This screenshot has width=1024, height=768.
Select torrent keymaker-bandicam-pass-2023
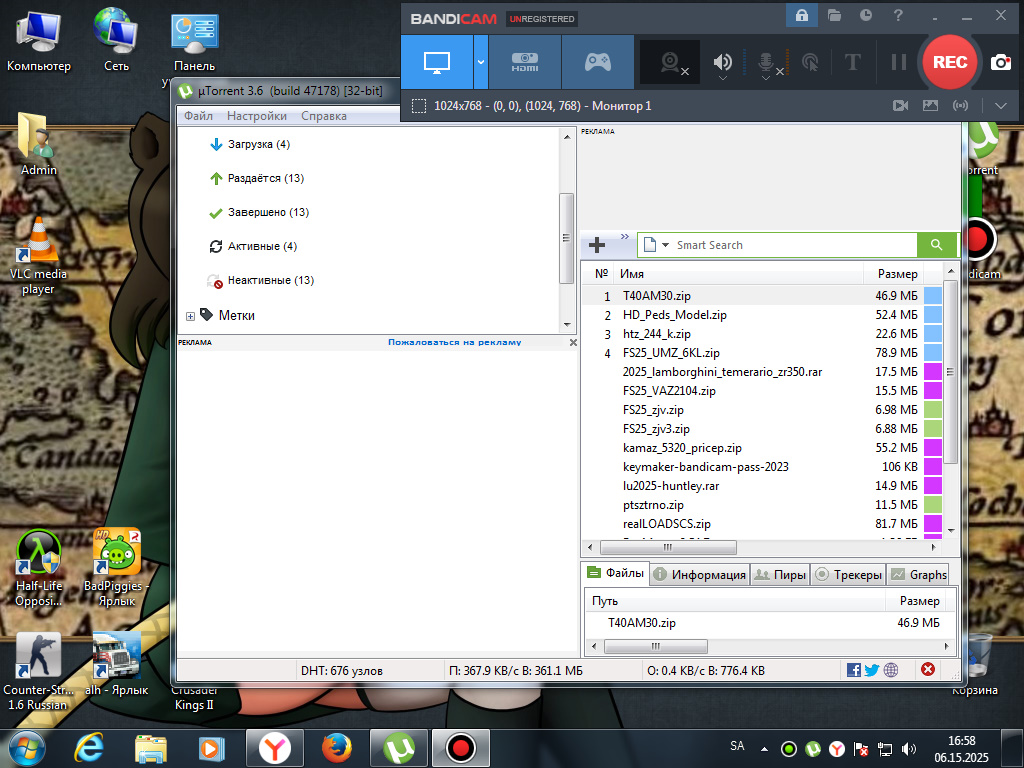(x=705, y=467)
